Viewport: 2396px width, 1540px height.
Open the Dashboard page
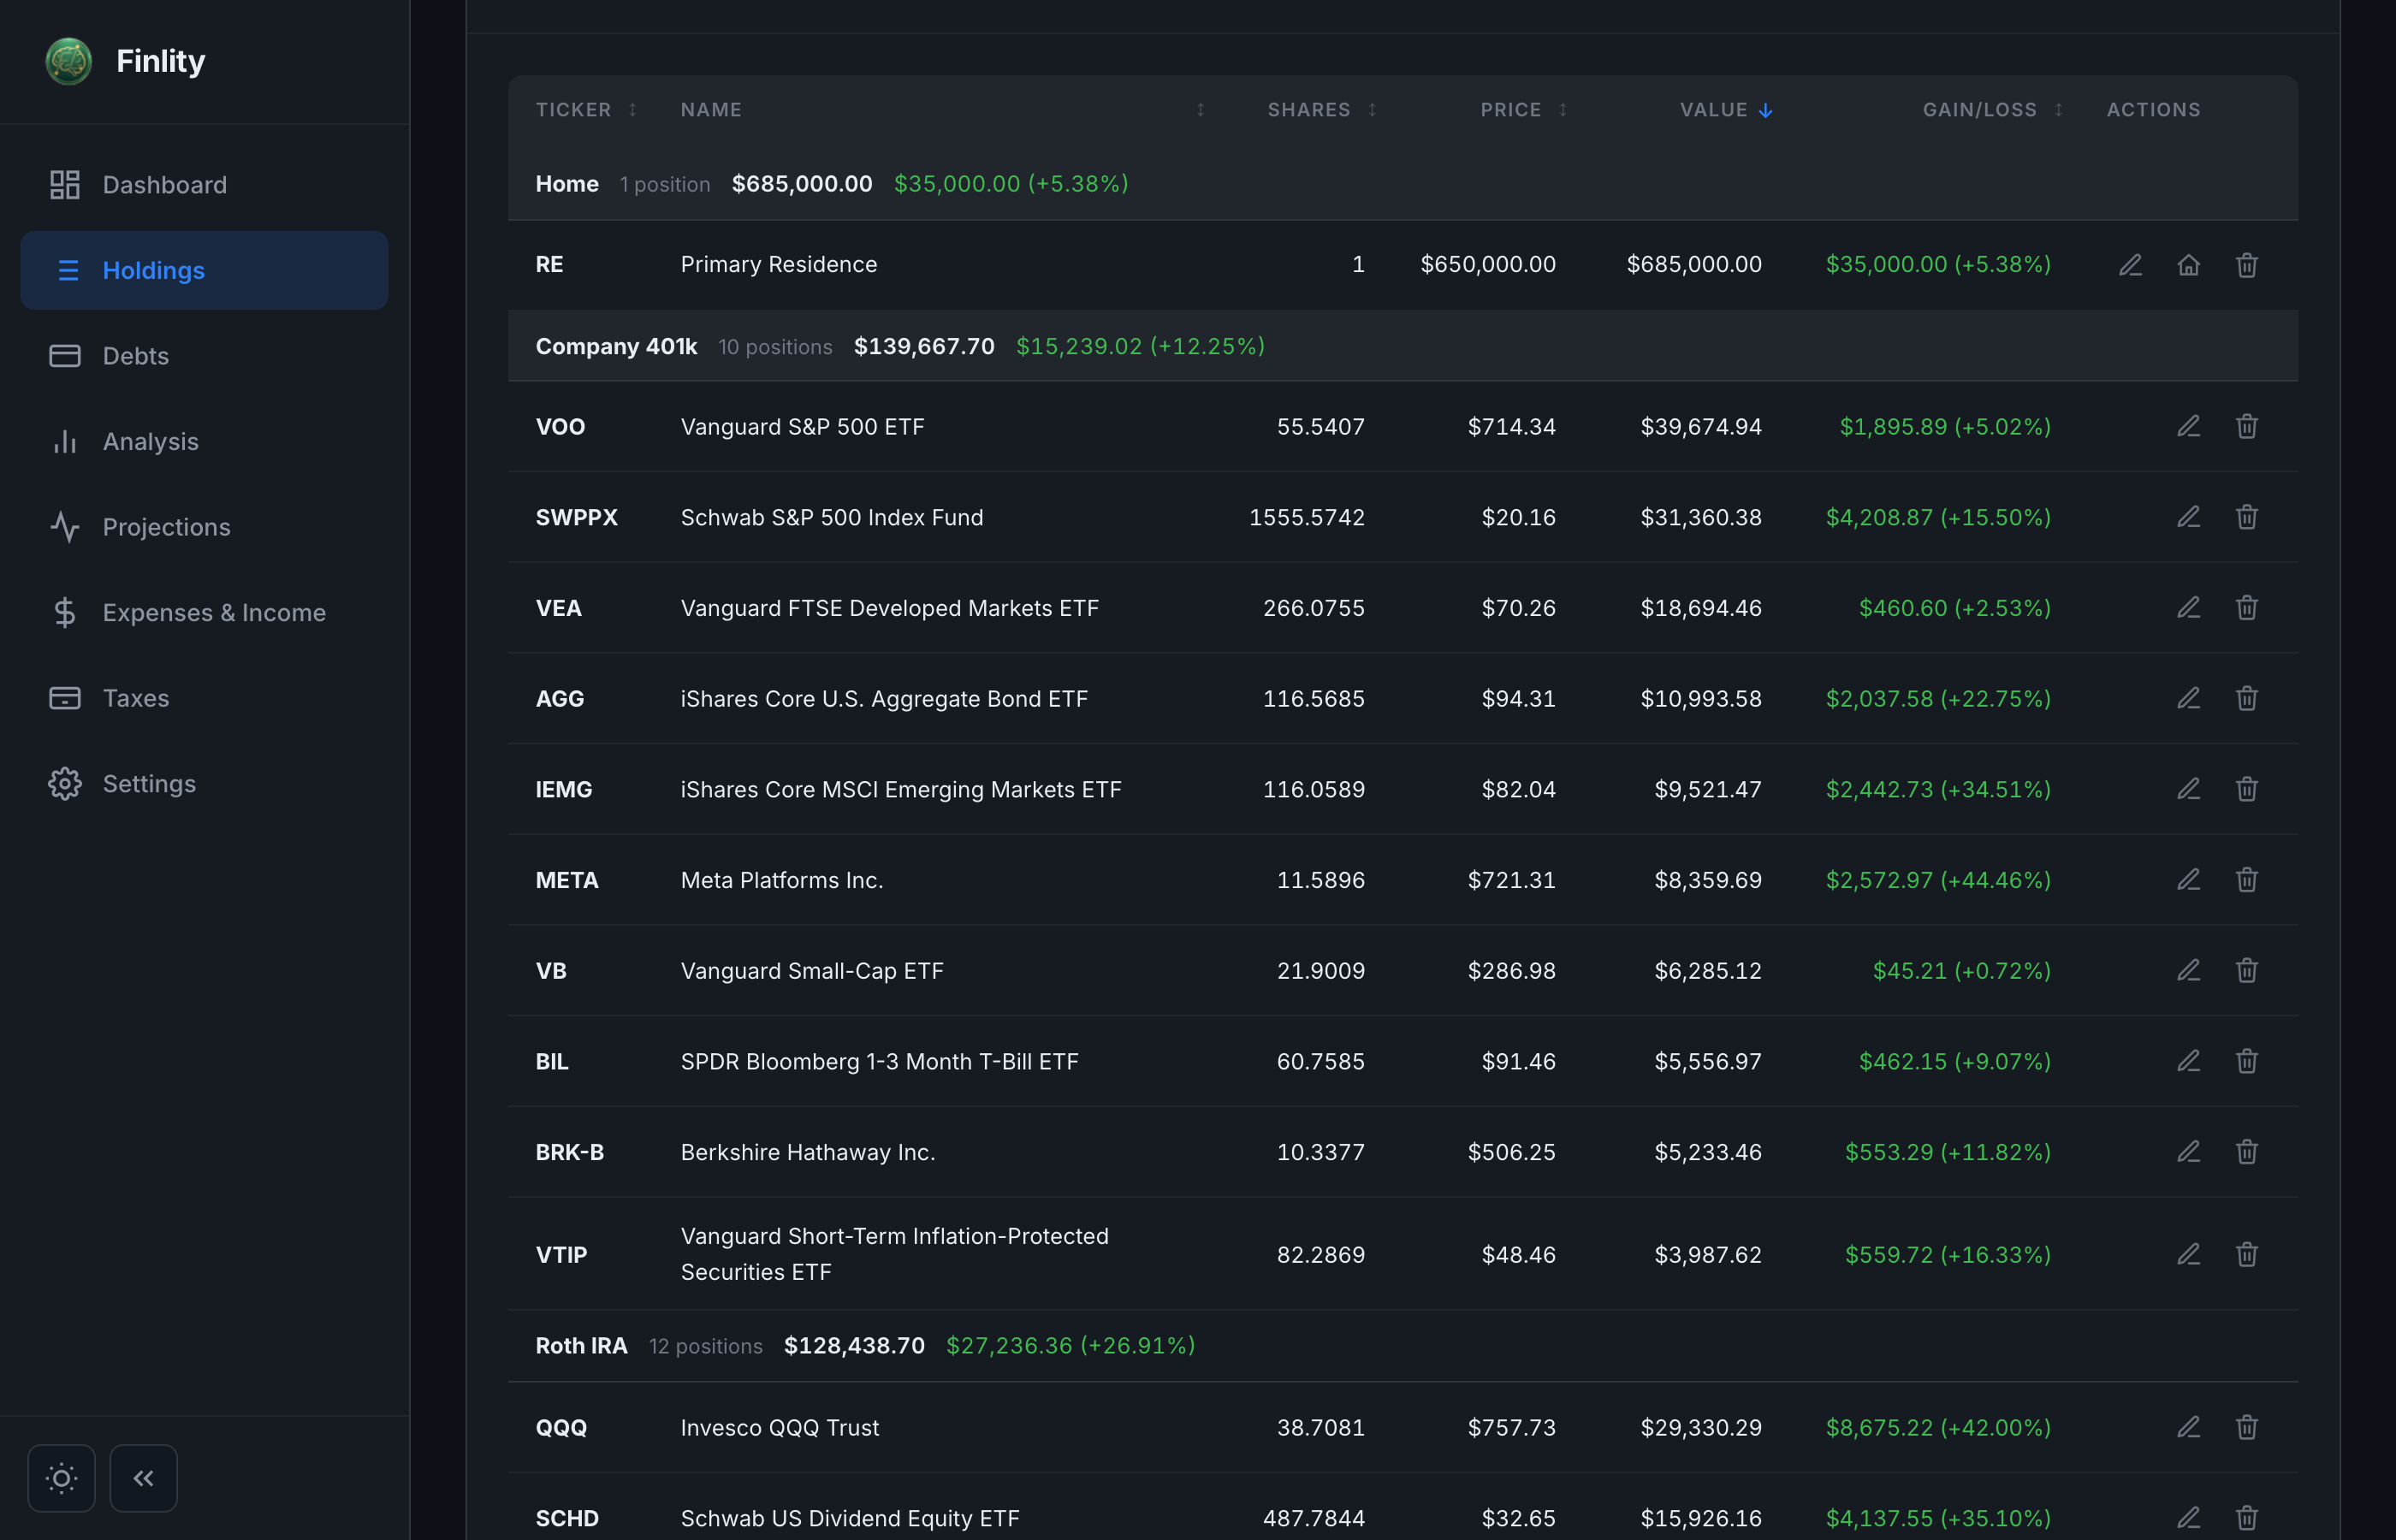(204, 185)
